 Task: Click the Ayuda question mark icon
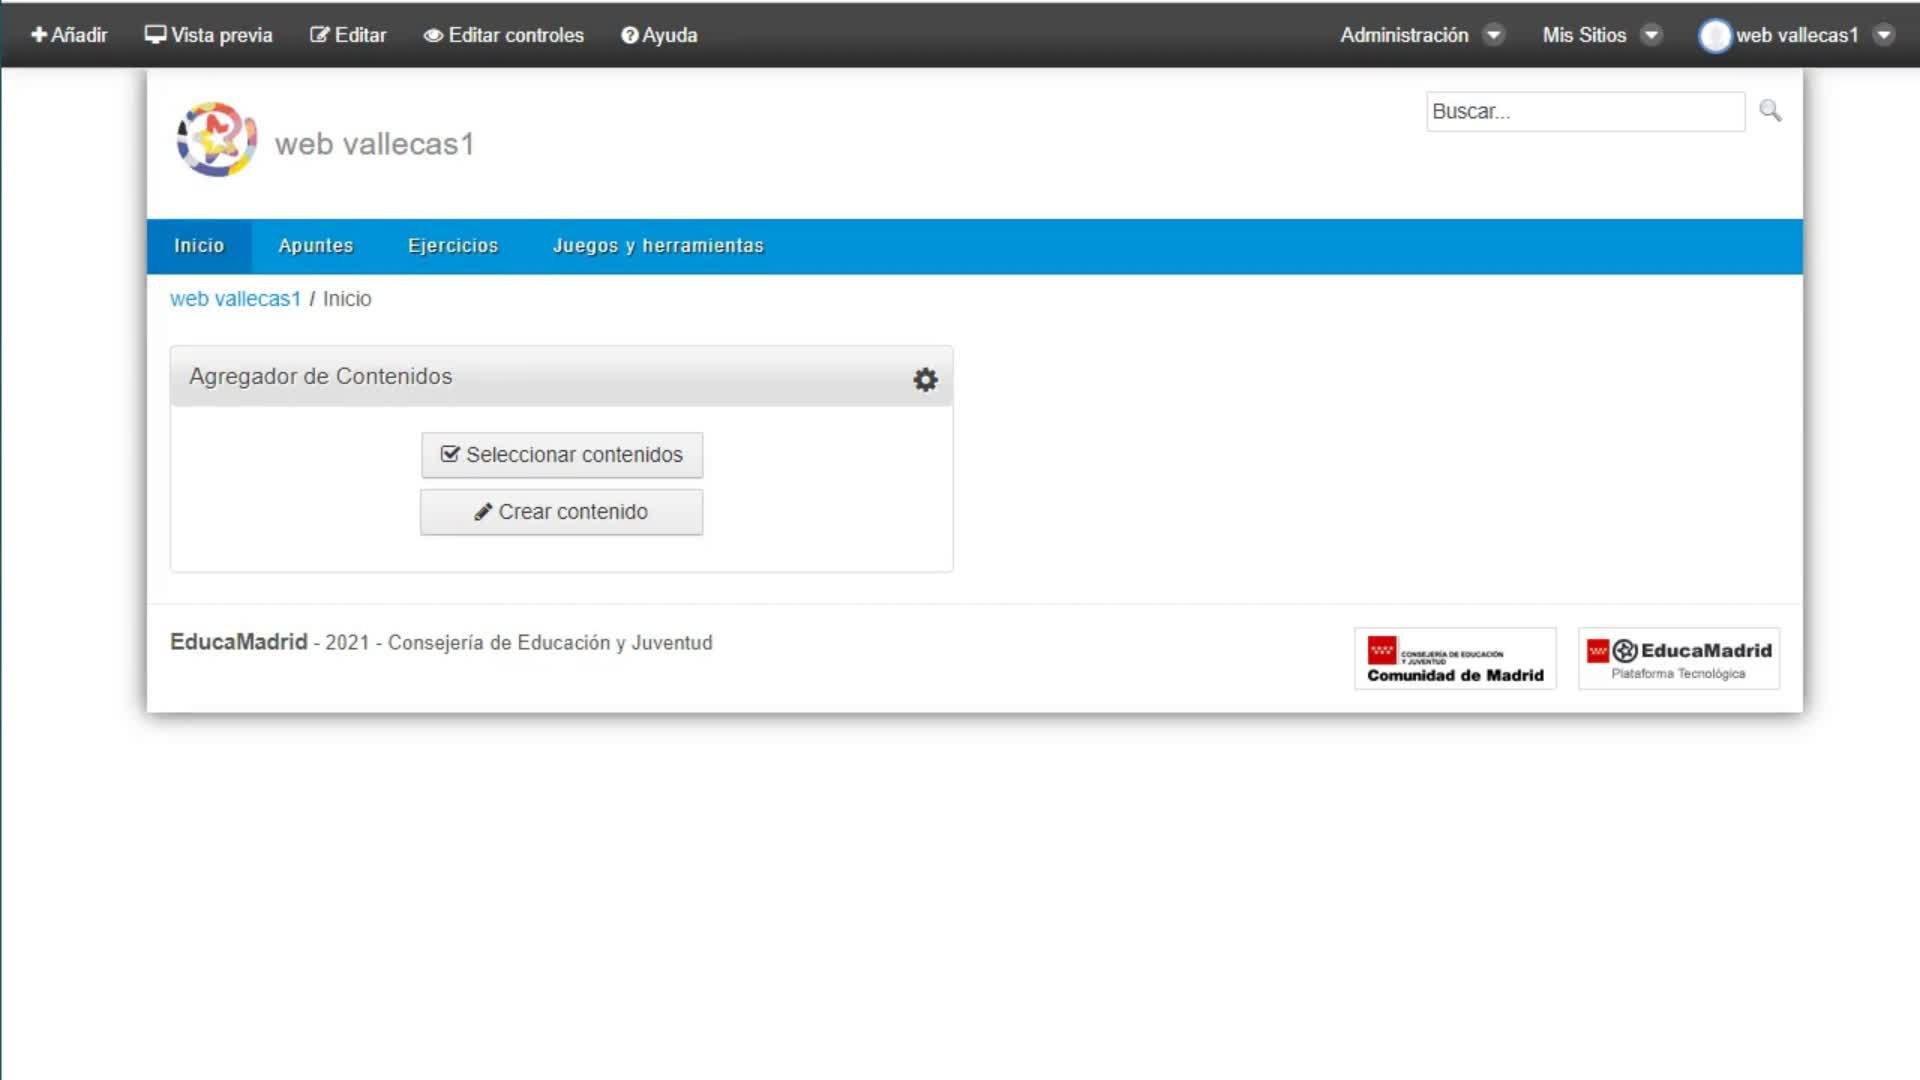(x=630, y=36)
